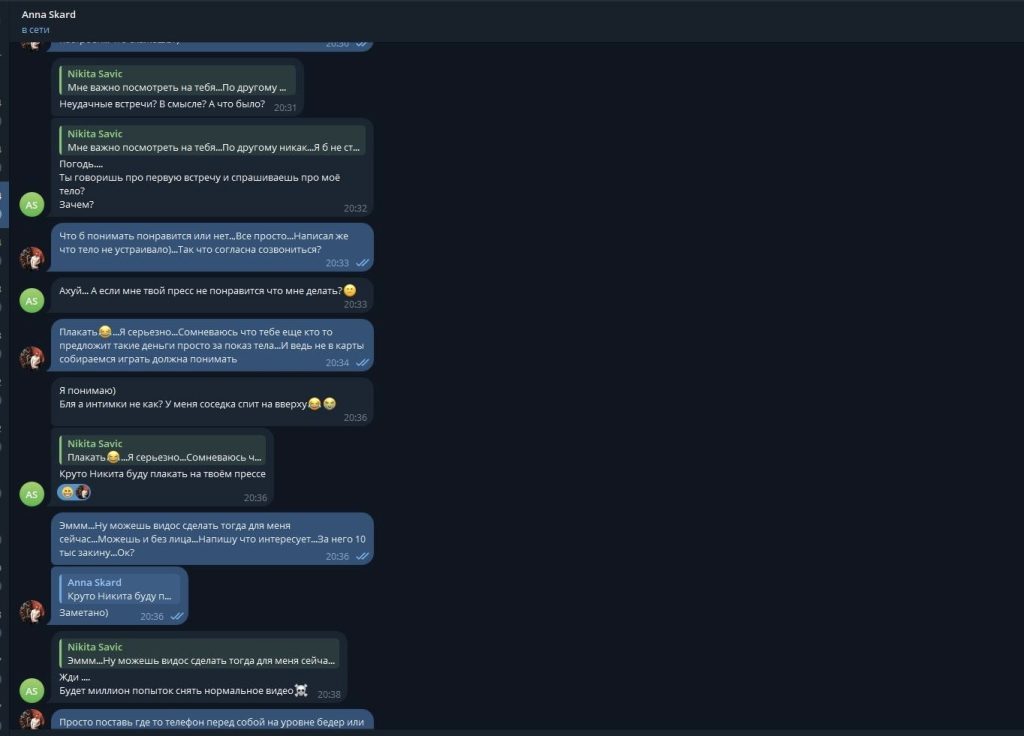
Task: Jump to quoted Nikita Savic reply at 20:31
Action: (177, 80)
